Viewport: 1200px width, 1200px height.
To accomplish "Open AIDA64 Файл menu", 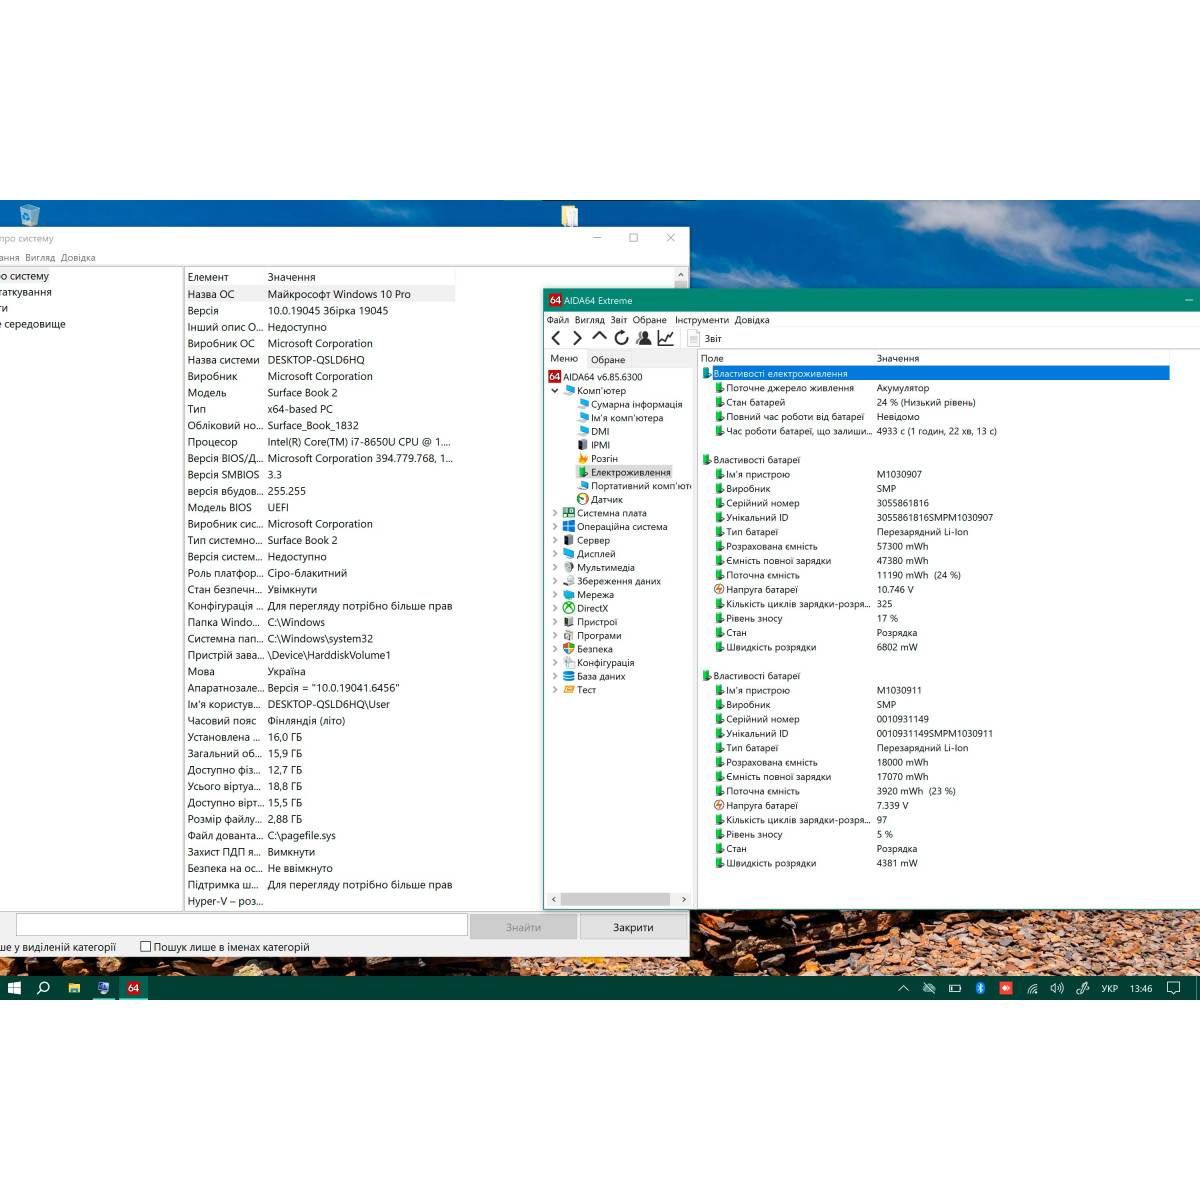I will [x=558, y=320].
